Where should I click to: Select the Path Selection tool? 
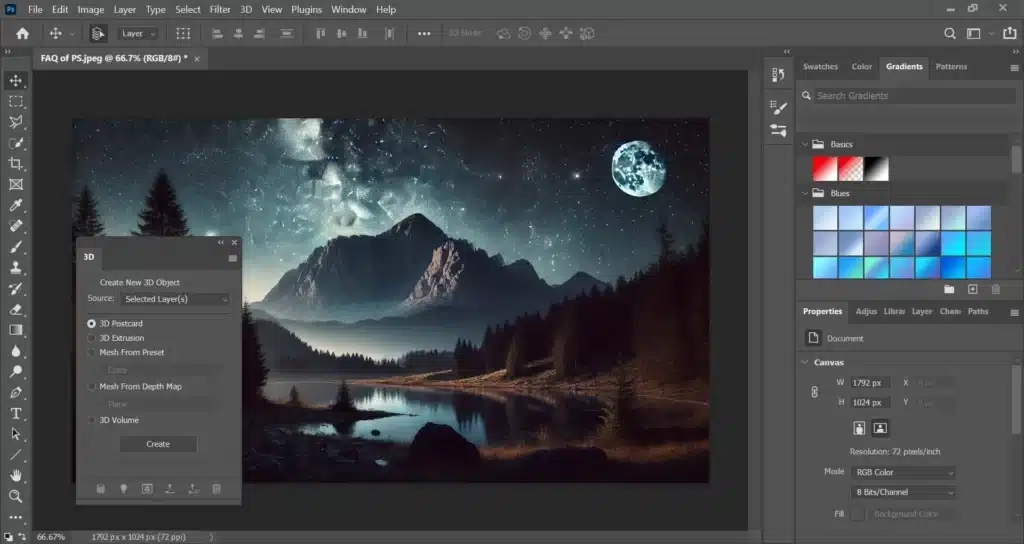pyautogui.click(x=16, y=434)
